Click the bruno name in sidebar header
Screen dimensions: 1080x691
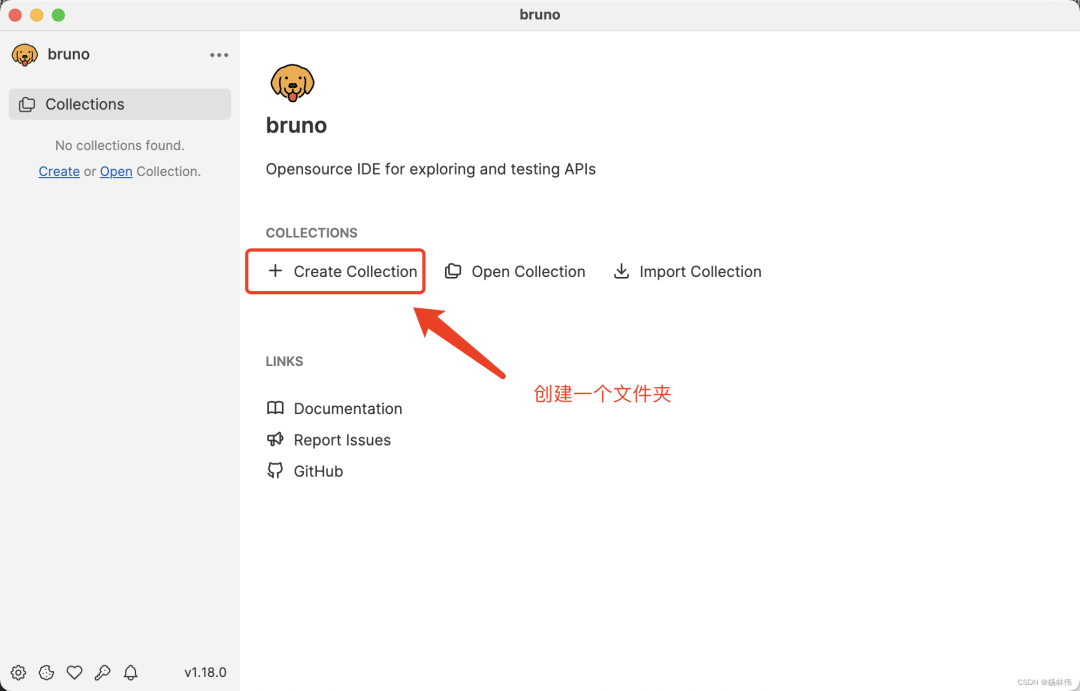68,54
